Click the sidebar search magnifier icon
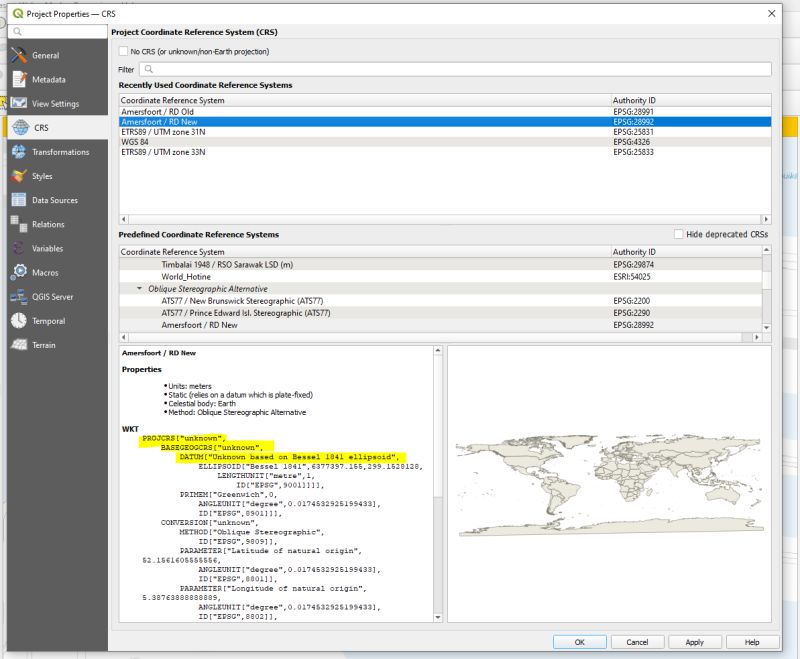 [x=17, y=32]
